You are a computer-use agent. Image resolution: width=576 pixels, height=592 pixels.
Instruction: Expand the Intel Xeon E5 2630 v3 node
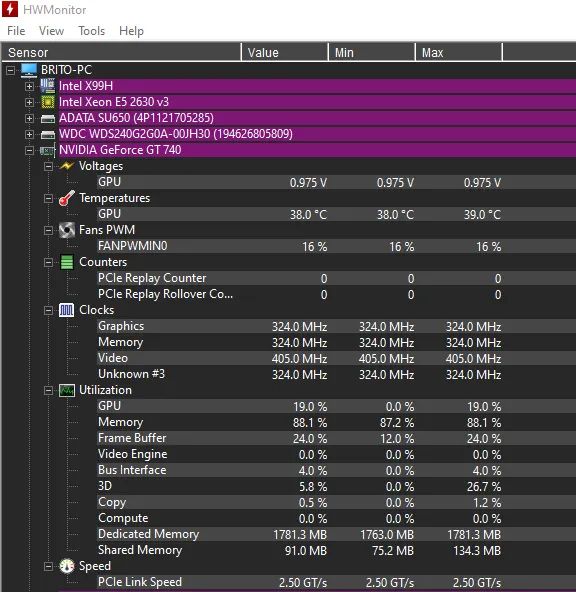point(29,102)
